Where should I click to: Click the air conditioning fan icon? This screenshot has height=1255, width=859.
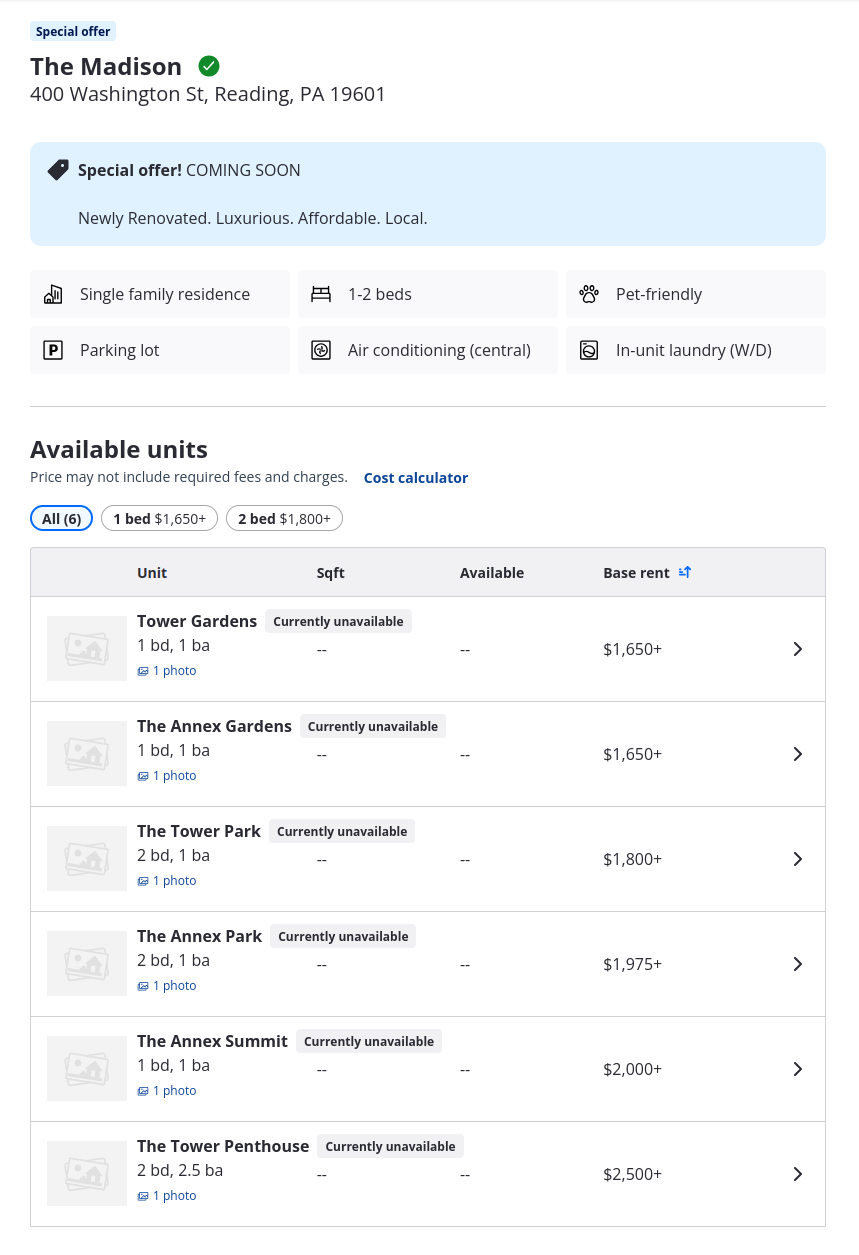click(x=321, y=350)
